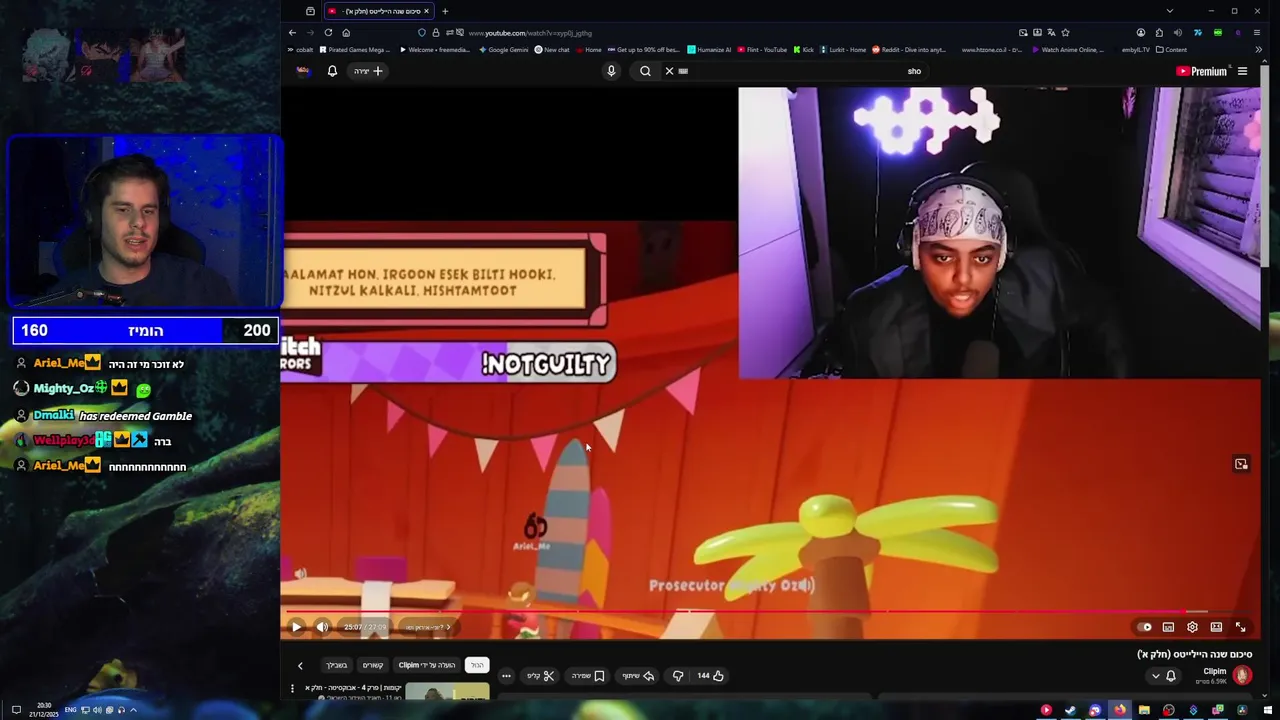Seek on the red video progress bar
This screenshot has width=1280, height=720.
click(770, 611)
